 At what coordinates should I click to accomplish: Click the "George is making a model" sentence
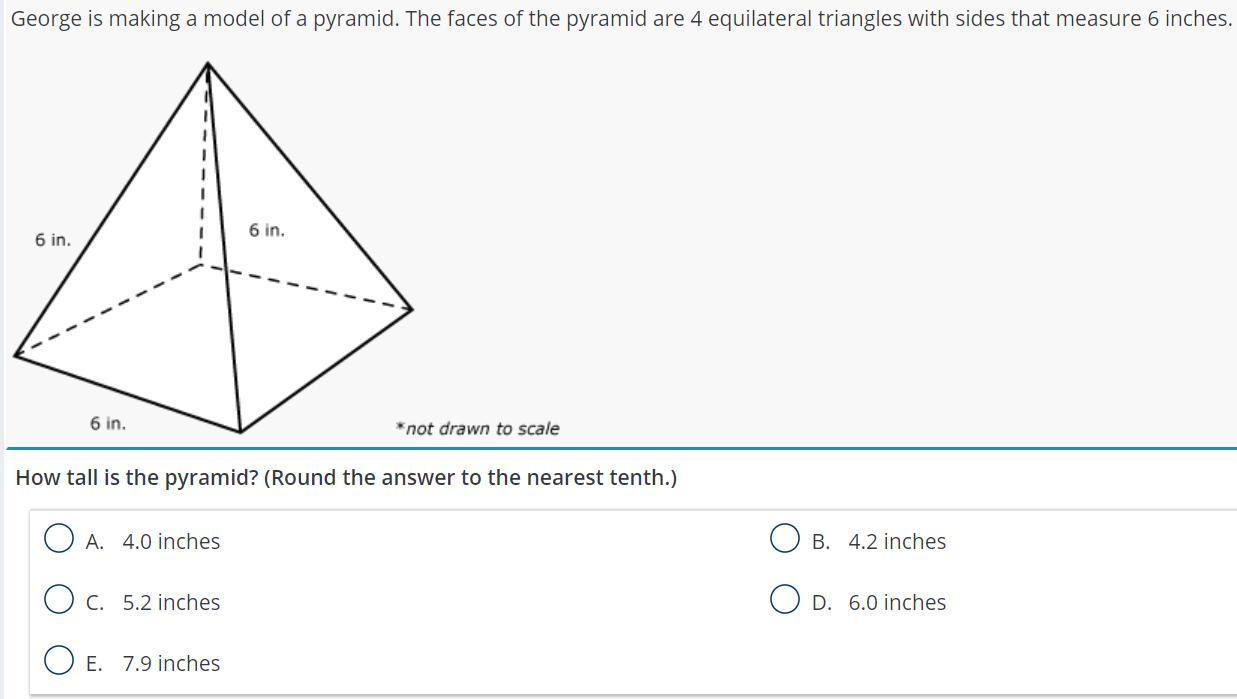point(620,18)
